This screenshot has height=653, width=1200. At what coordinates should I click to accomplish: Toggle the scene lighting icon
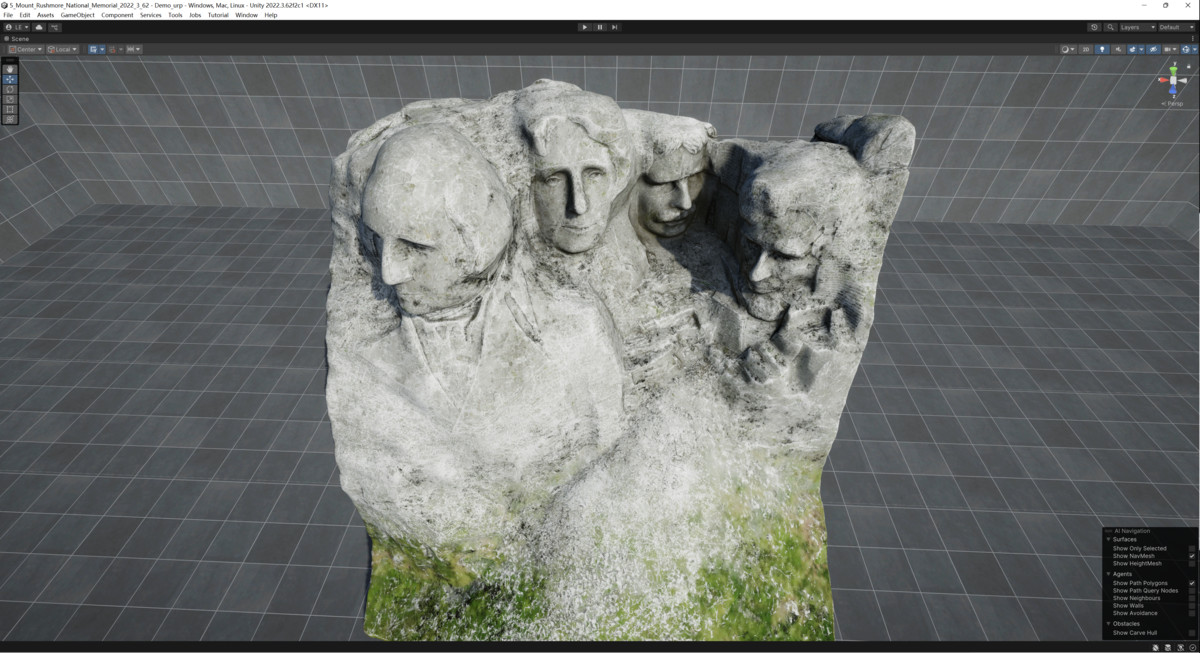point(1102,48)
